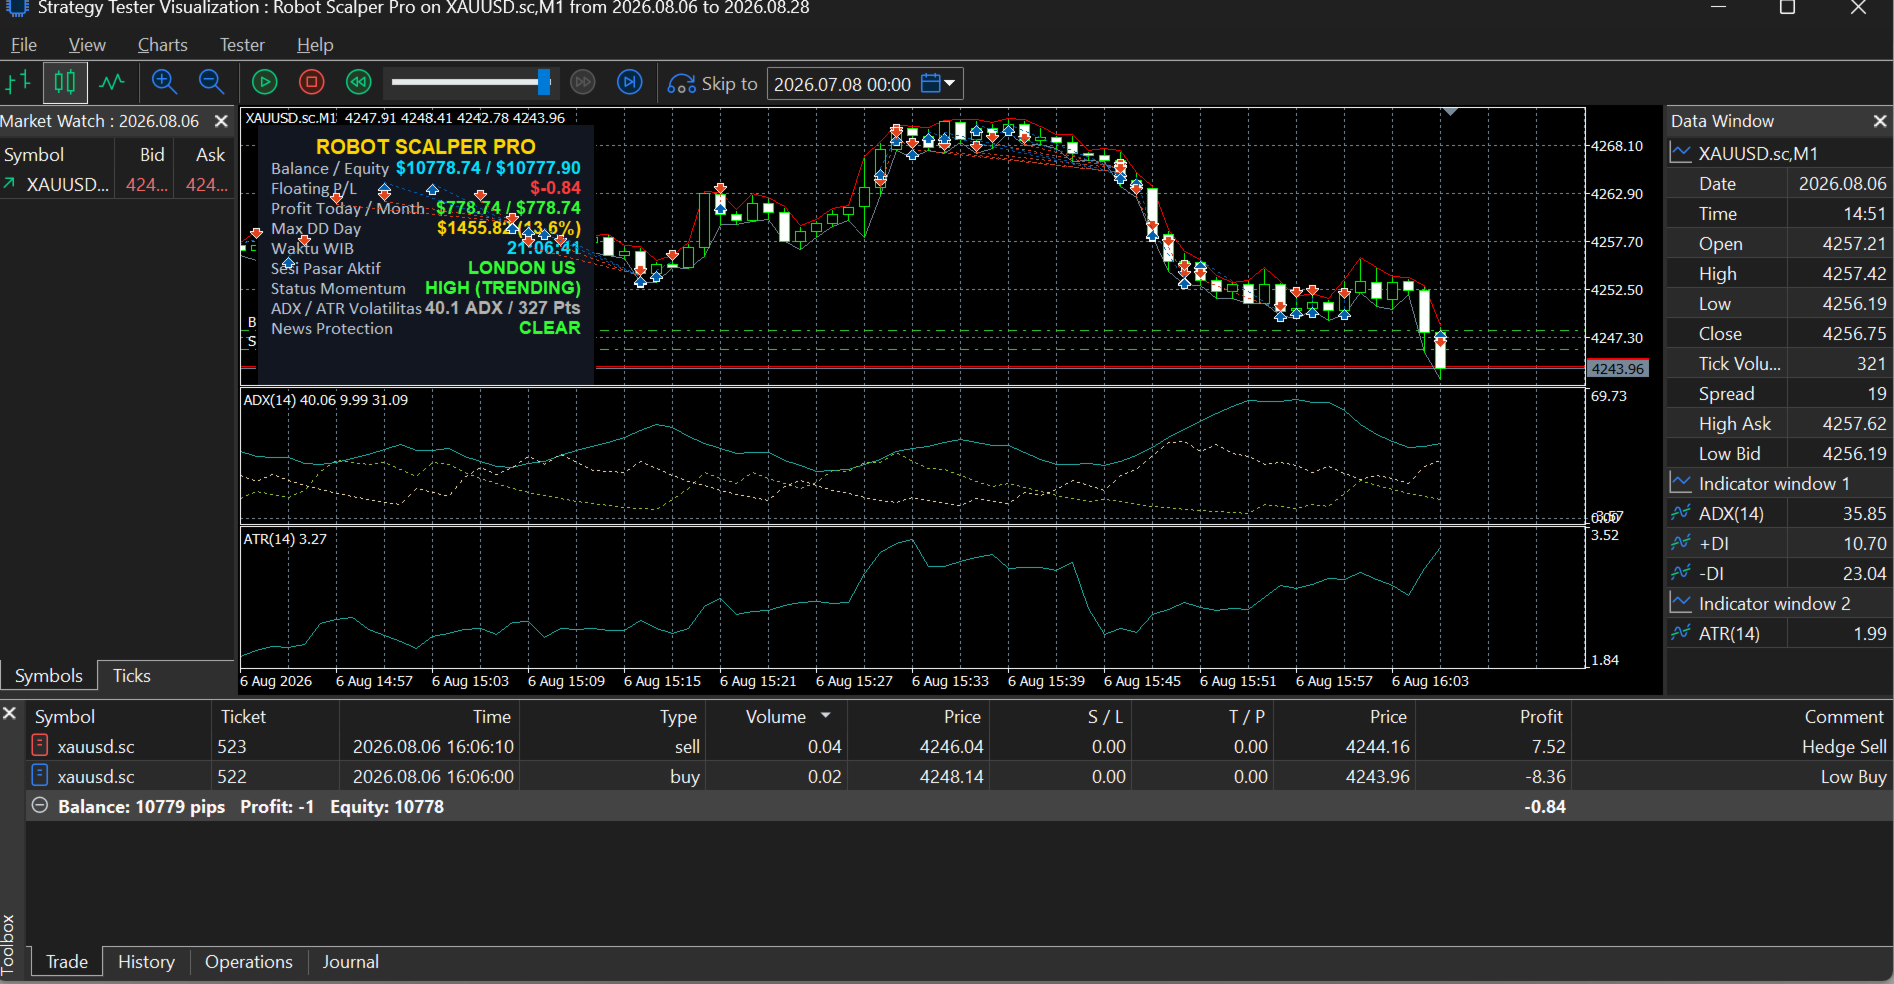
Task: Click the grayed fast-forward button
Action: (x=583, y=82)
